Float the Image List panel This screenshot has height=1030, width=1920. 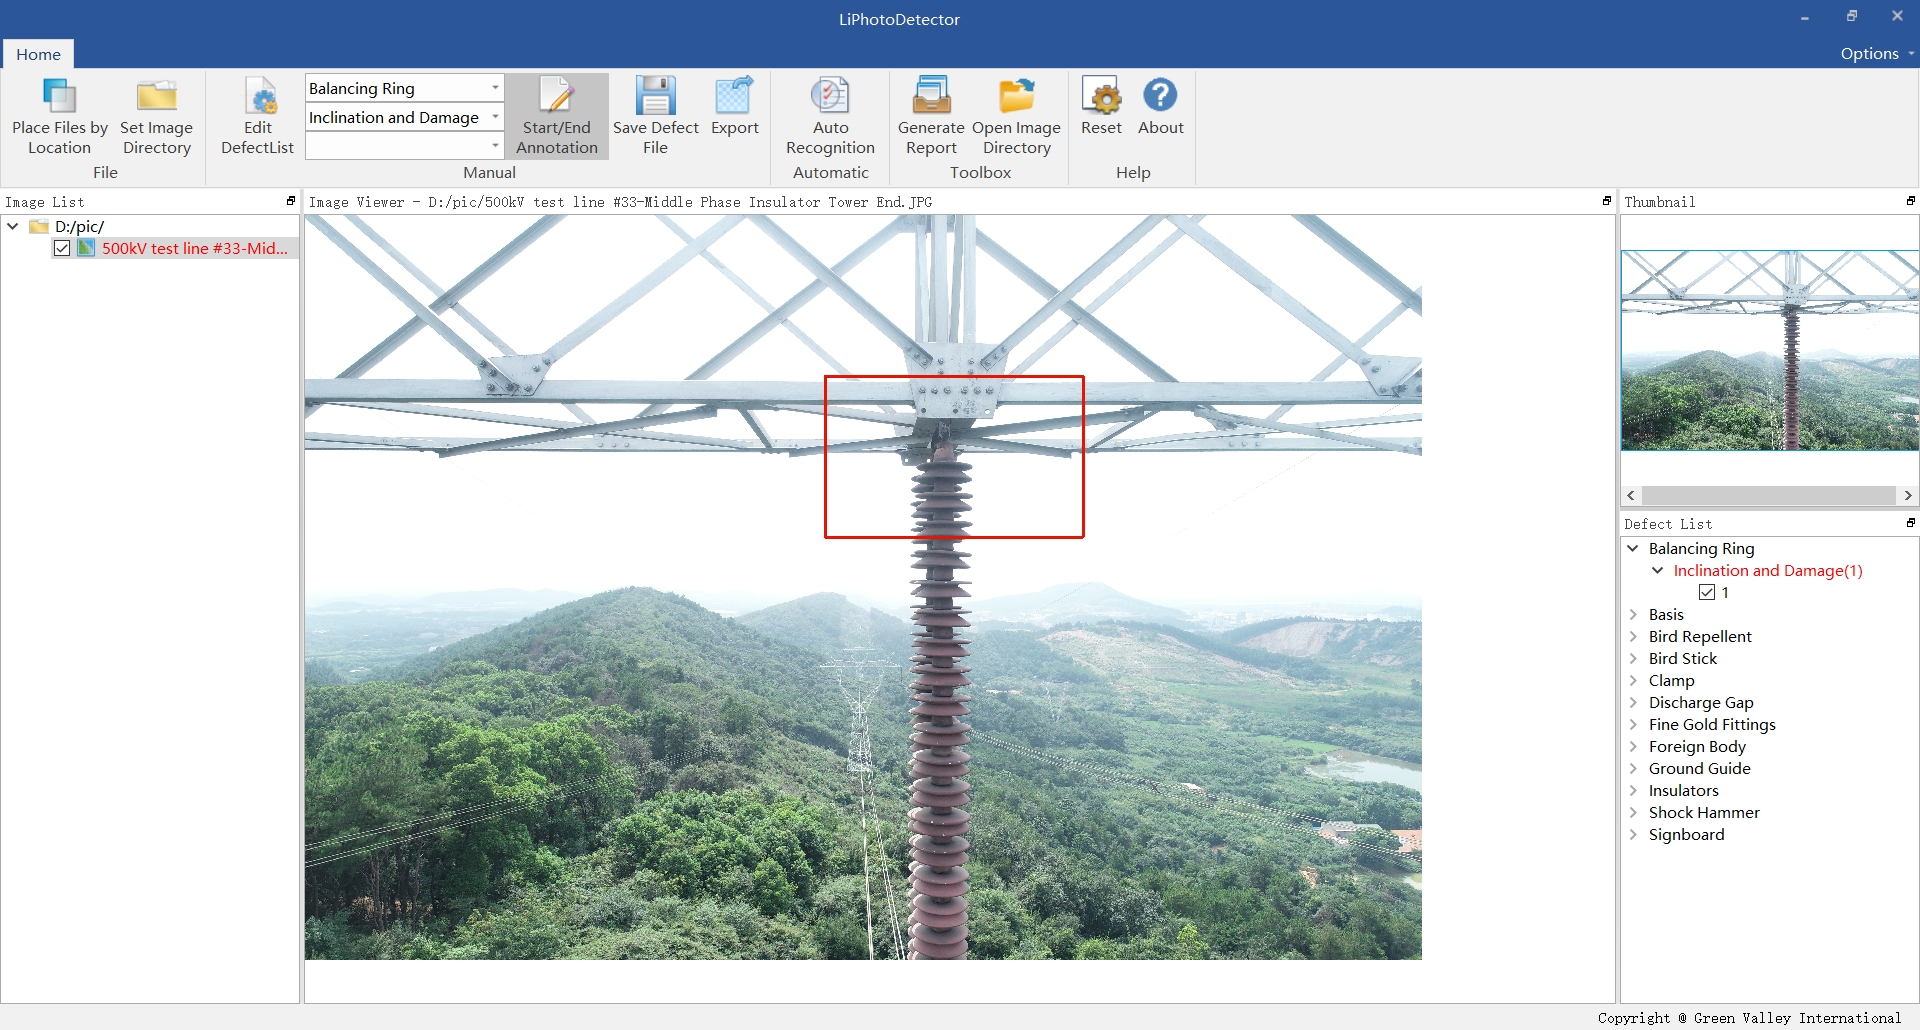point(291,201)
